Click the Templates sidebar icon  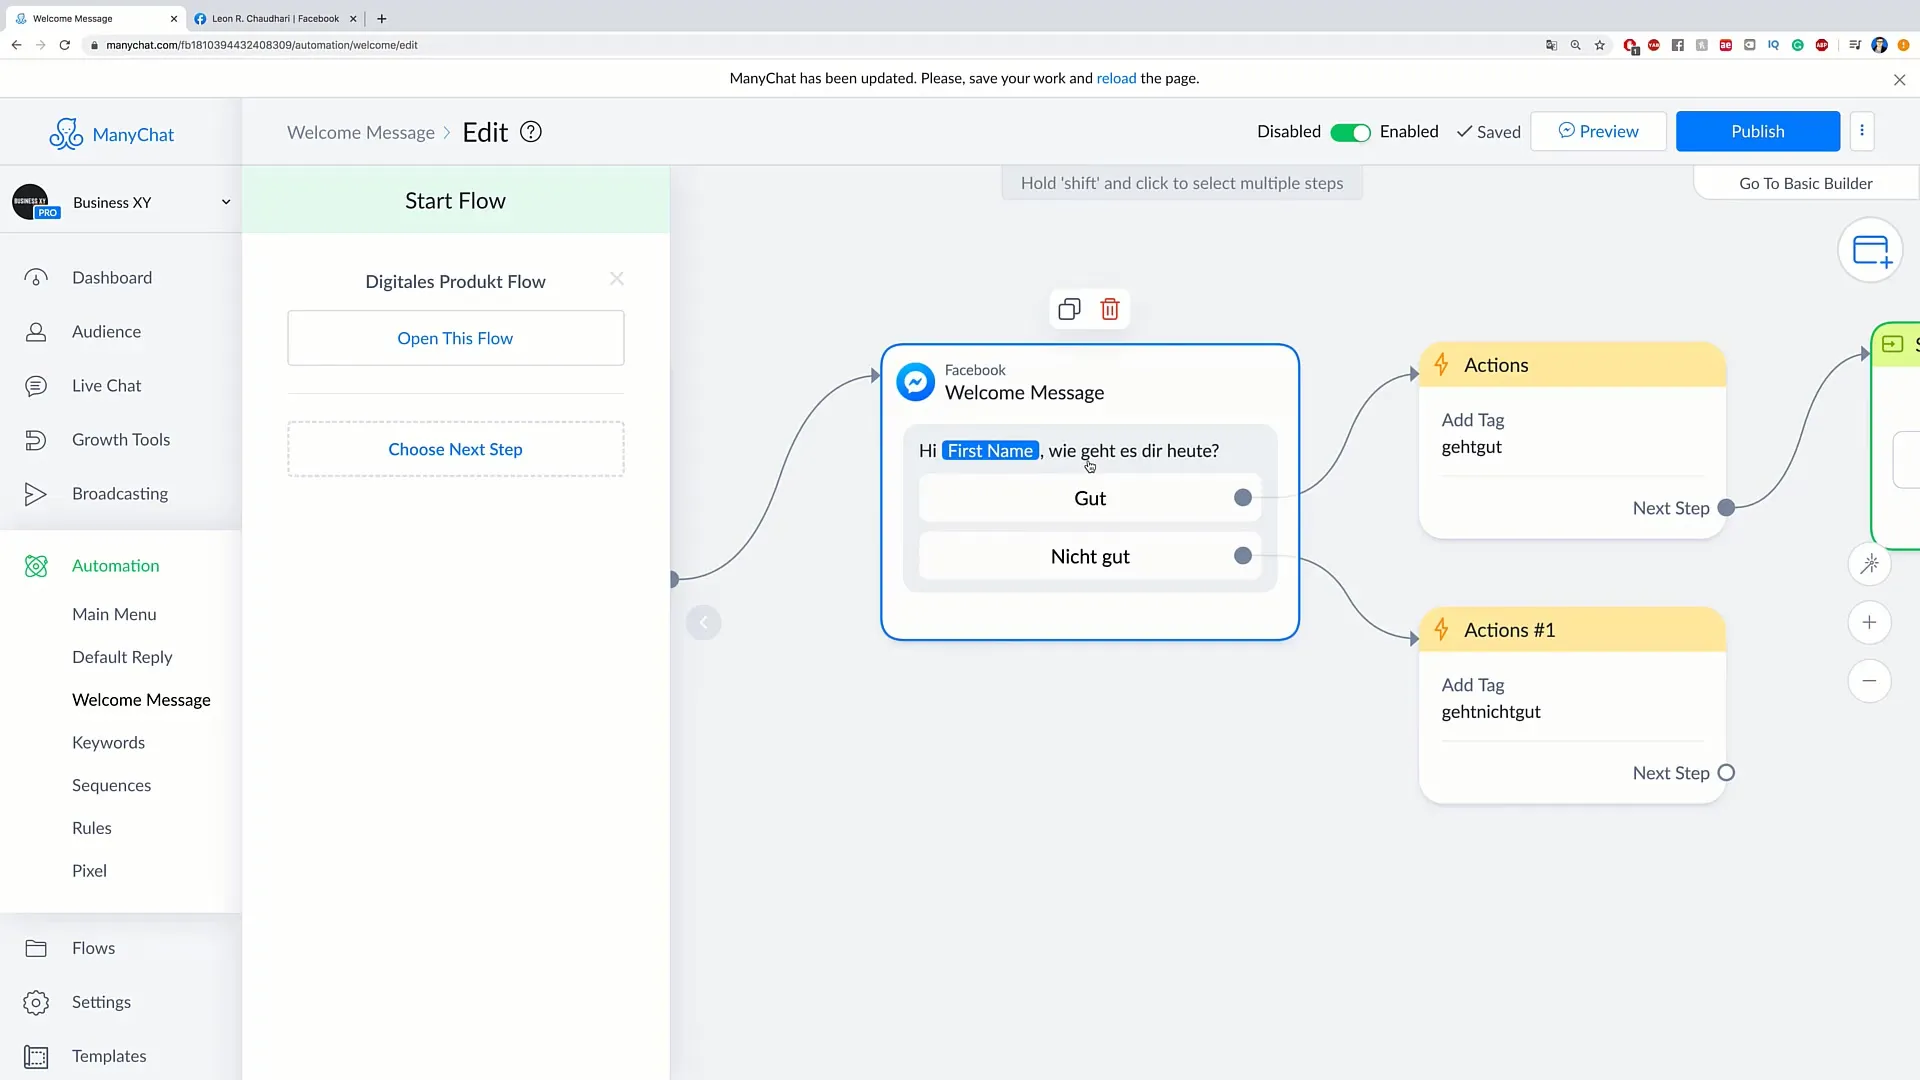coord(34,1055)
